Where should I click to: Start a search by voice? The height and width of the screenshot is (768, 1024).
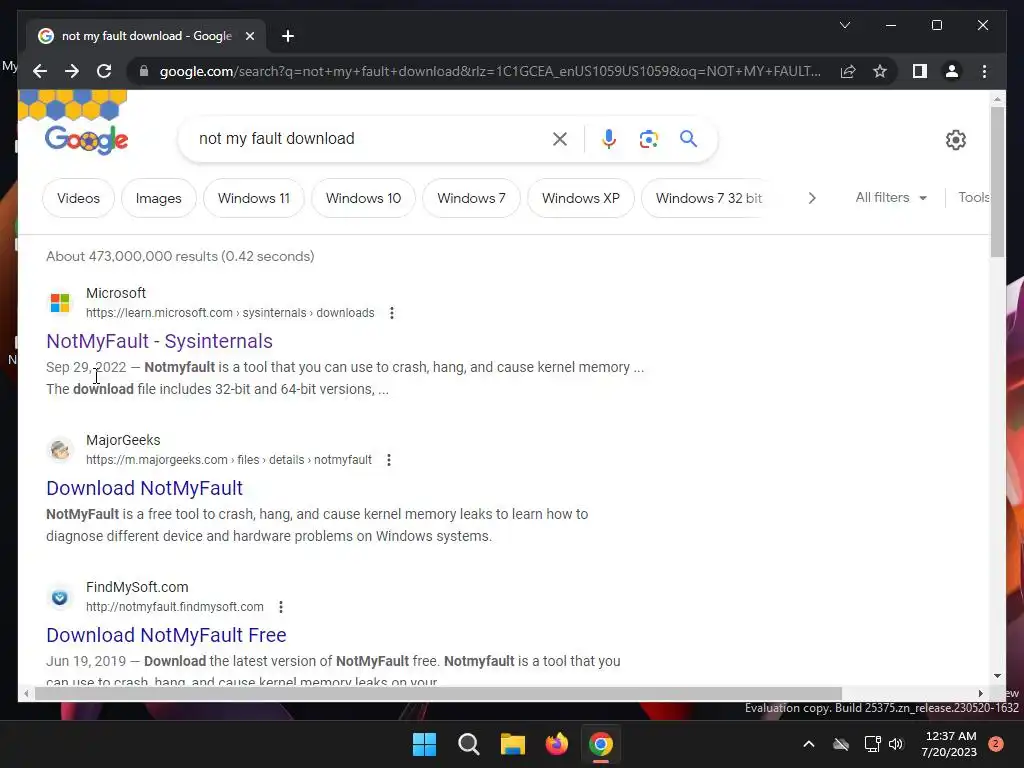click(x=609, y=138)
